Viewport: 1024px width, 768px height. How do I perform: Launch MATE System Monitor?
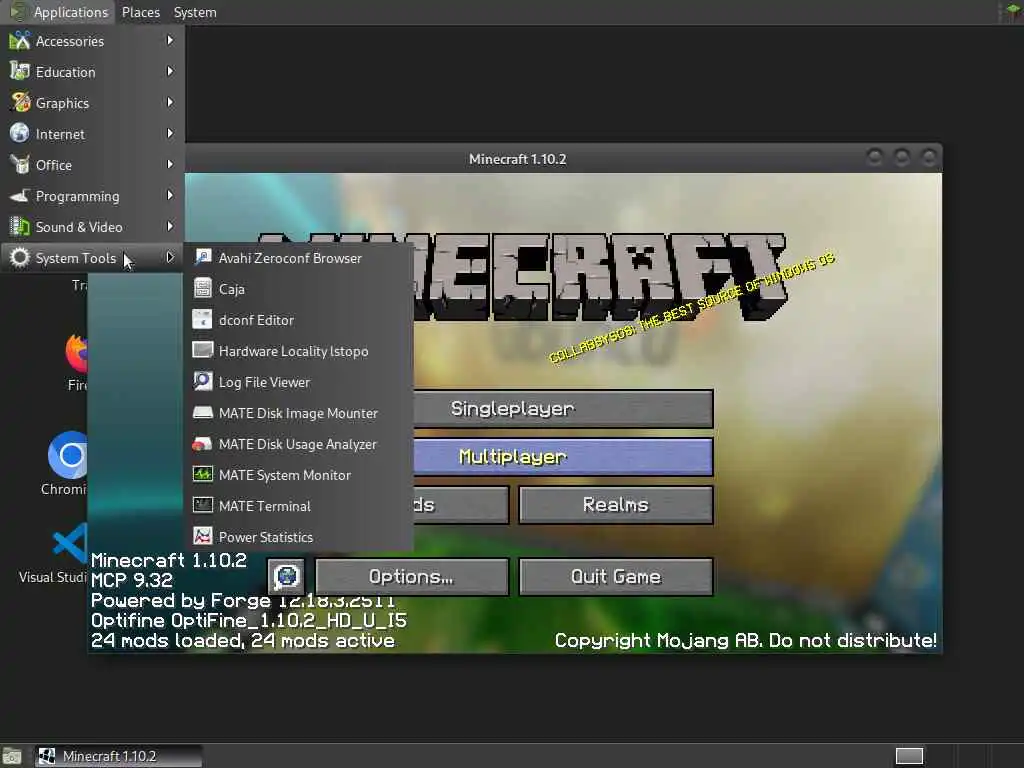pos(299,475)
